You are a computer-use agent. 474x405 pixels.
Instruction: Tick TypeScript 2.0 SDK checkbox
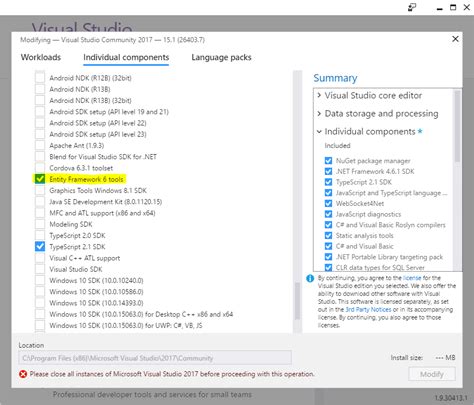pos(40,235)
